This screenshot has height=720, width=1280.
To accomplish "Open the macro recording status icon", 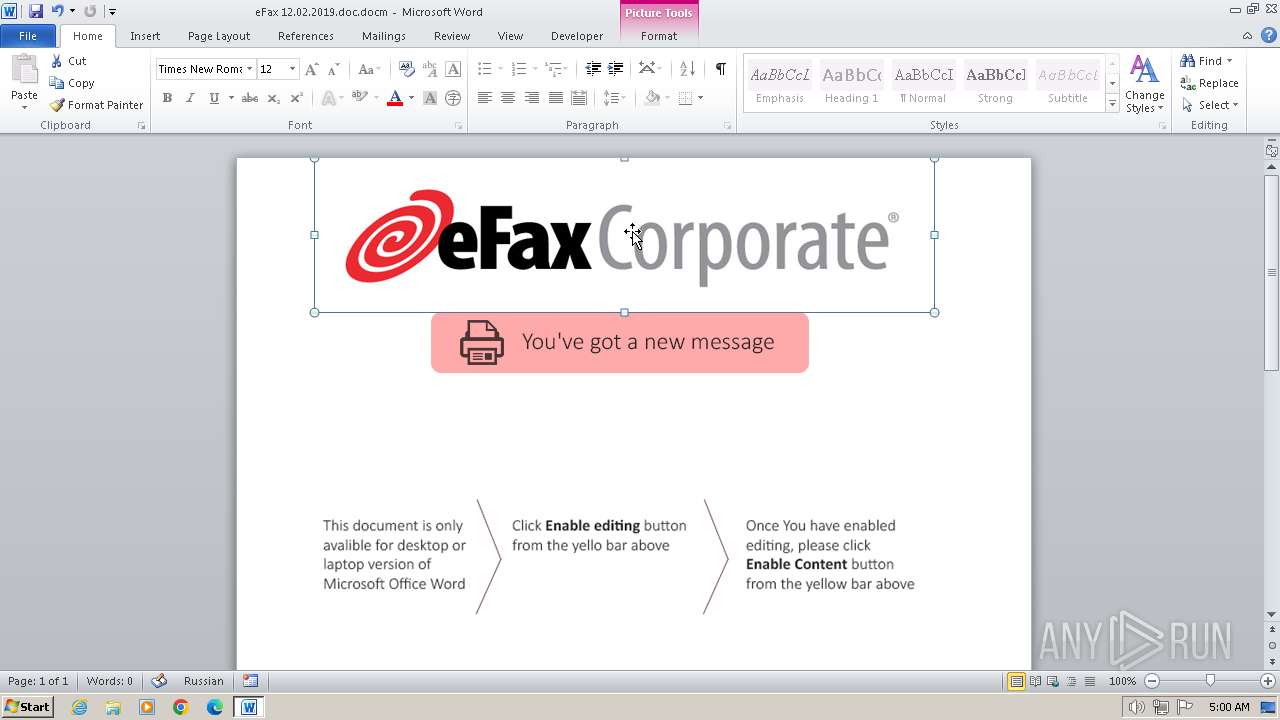I will pyautogui.click(x=250, y=681).
